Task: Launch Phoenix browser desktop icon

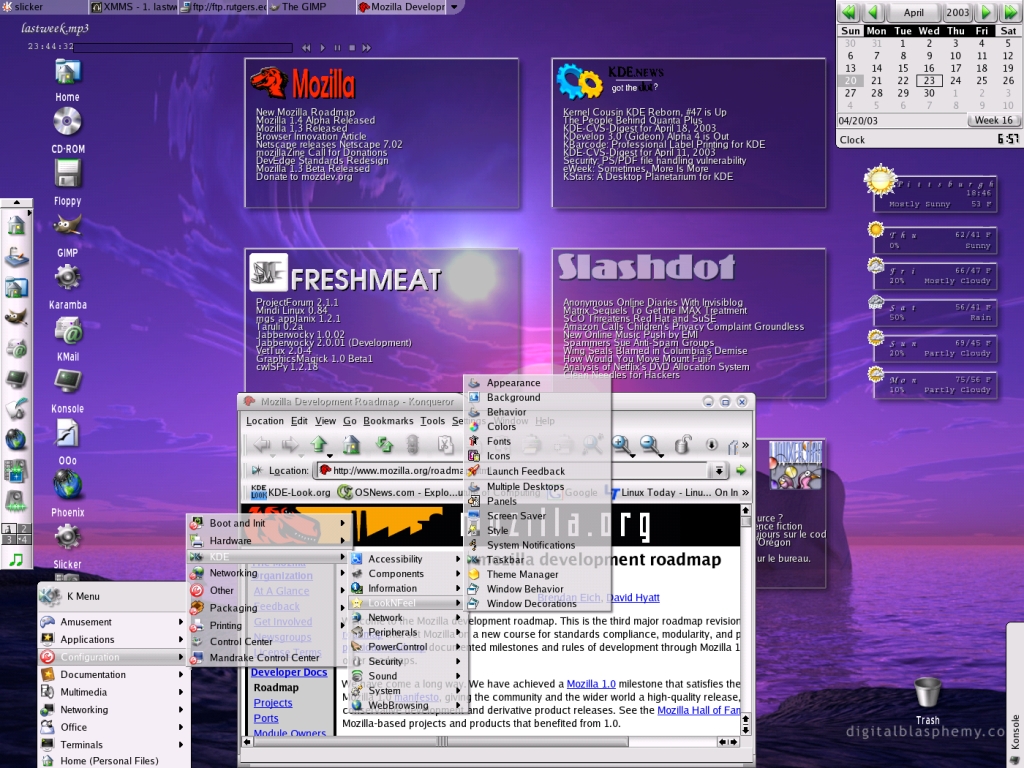Action: [x=67, y=485]
